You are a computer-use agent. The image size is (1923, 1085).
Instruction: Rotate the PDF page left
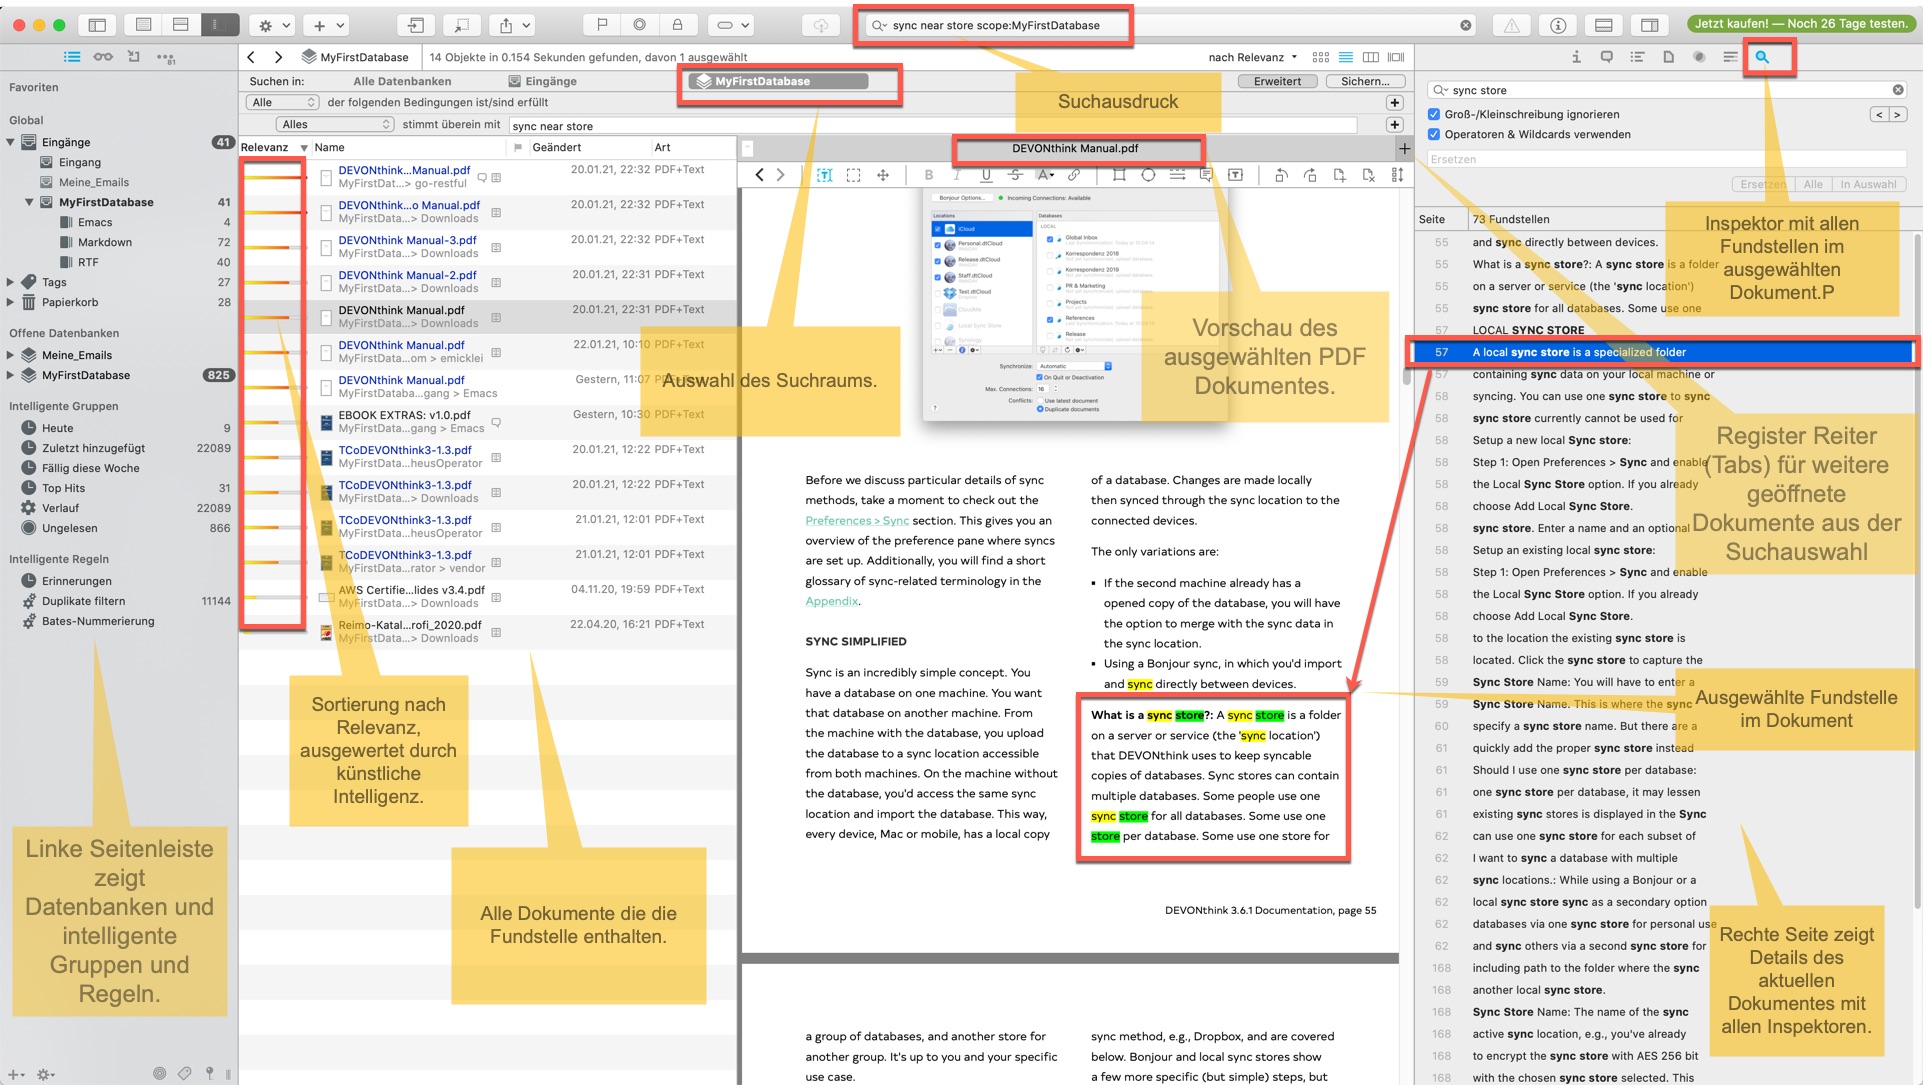1281,175
